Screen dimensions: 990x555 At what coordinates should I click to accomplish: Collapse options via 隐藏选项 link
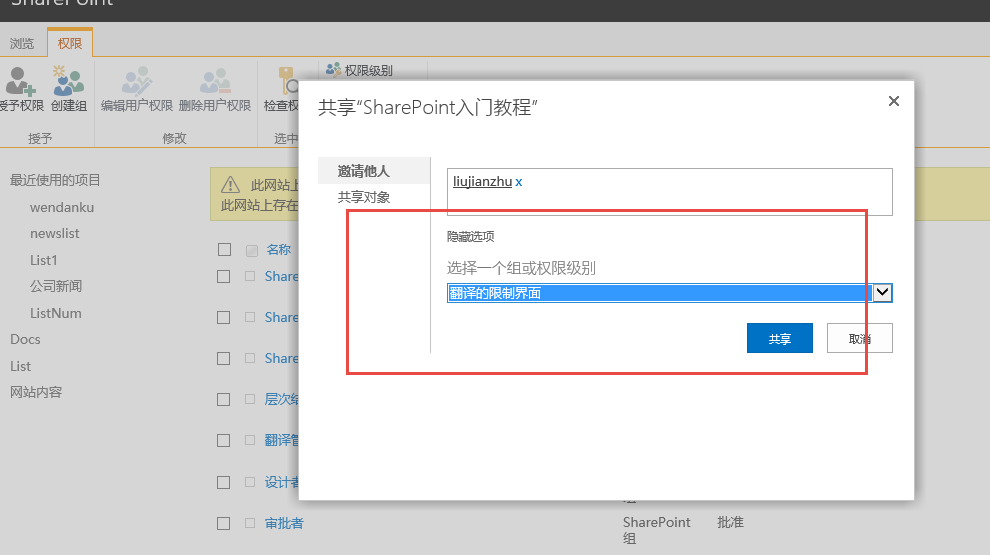pos(470,236)
